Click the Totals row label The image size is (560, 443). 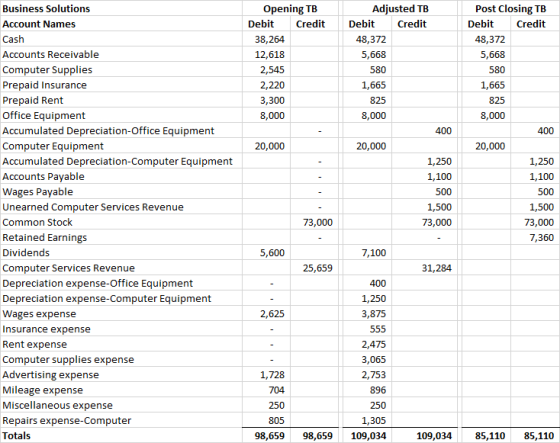[x=16, y=436]
